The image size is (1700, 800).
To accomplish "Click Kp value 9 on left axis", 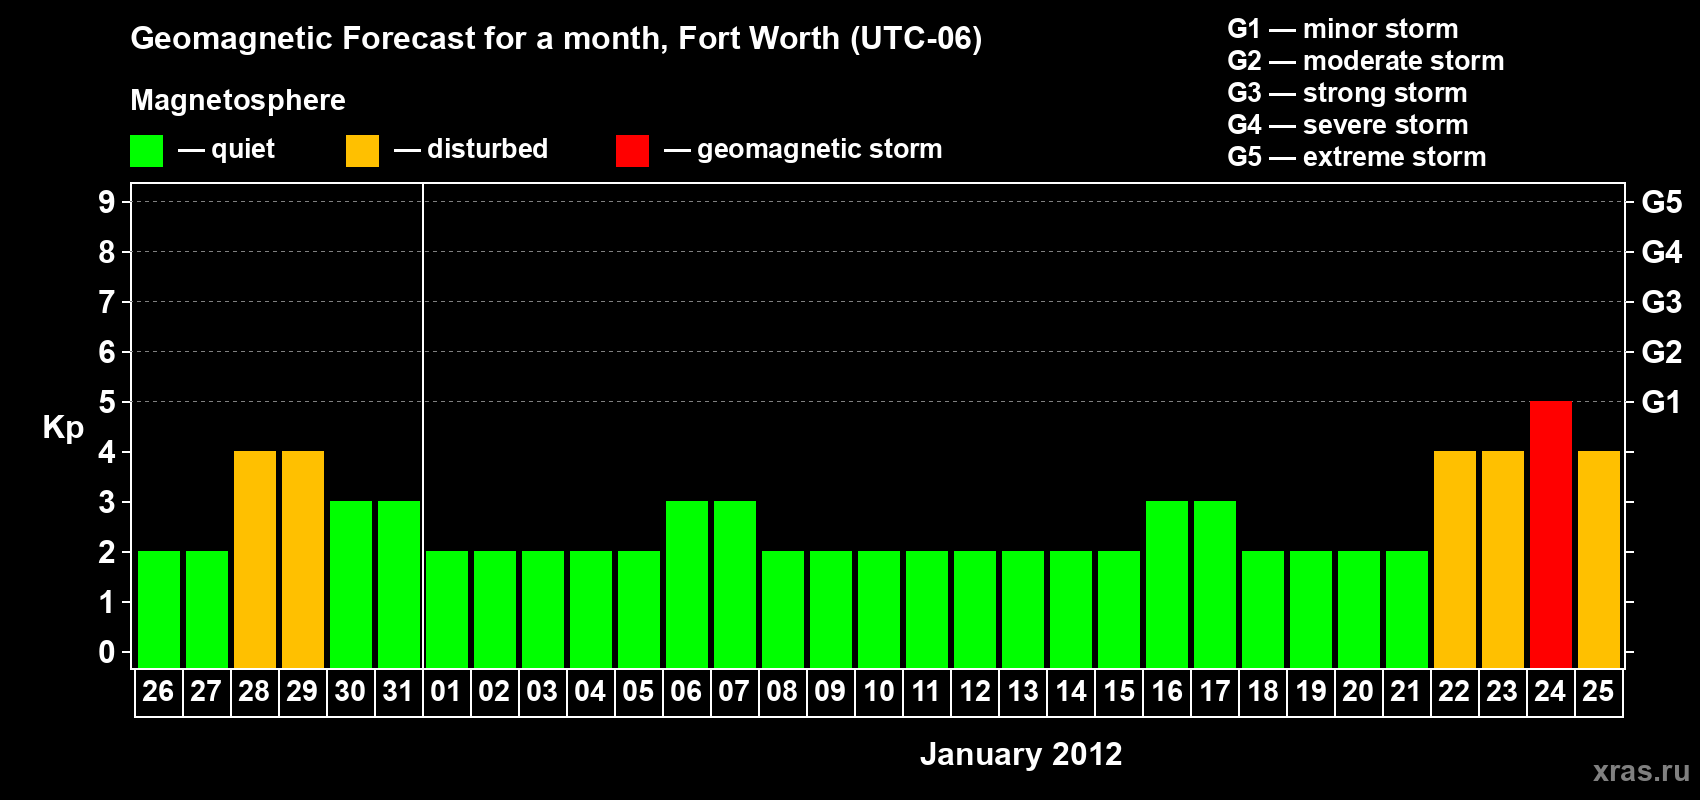I will click(x=107, y=202).
